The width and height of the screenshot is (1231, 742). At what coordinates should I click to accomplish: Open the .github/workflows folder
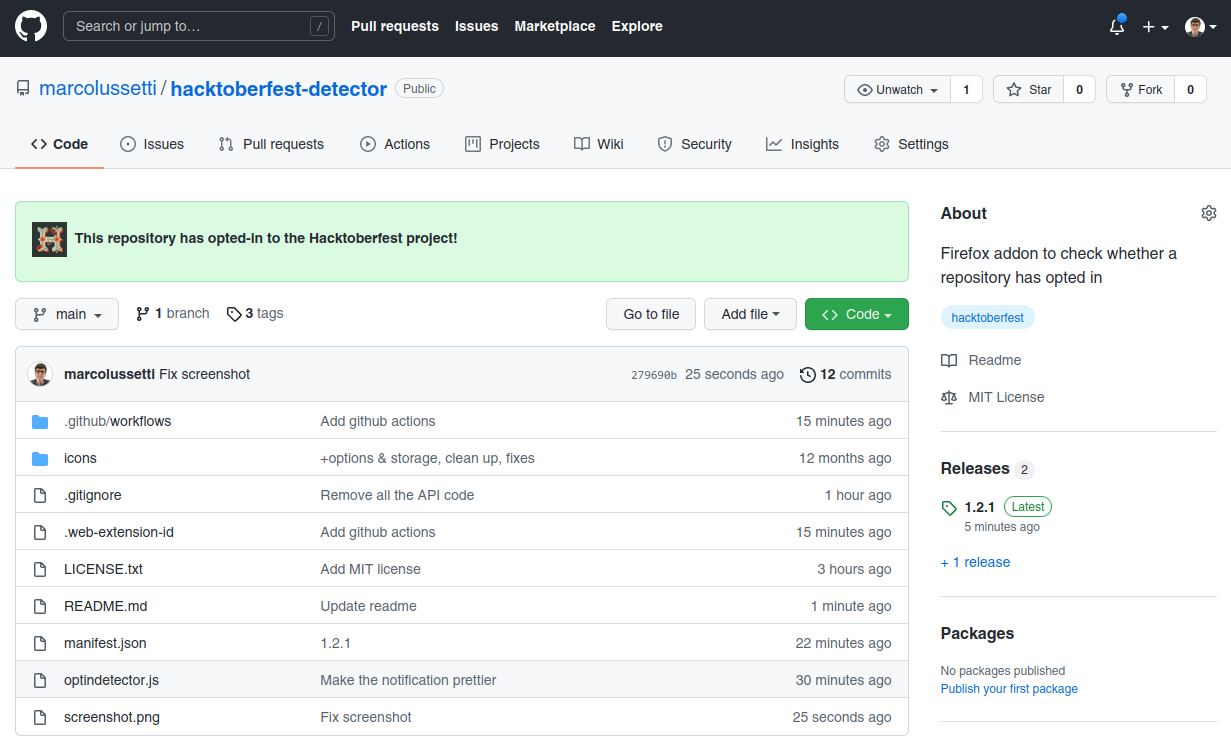click(x=117, y=421)
